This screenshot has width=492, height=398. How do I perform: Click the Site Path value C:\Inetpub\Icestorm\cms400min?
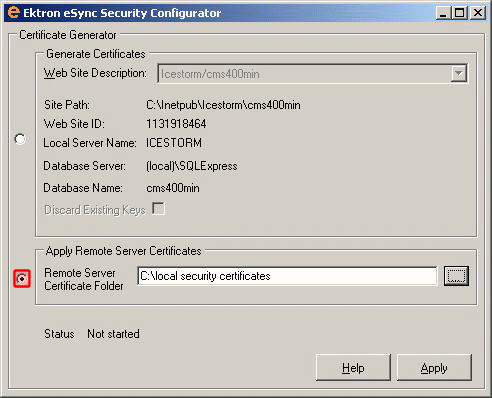(x=223, y=105)
